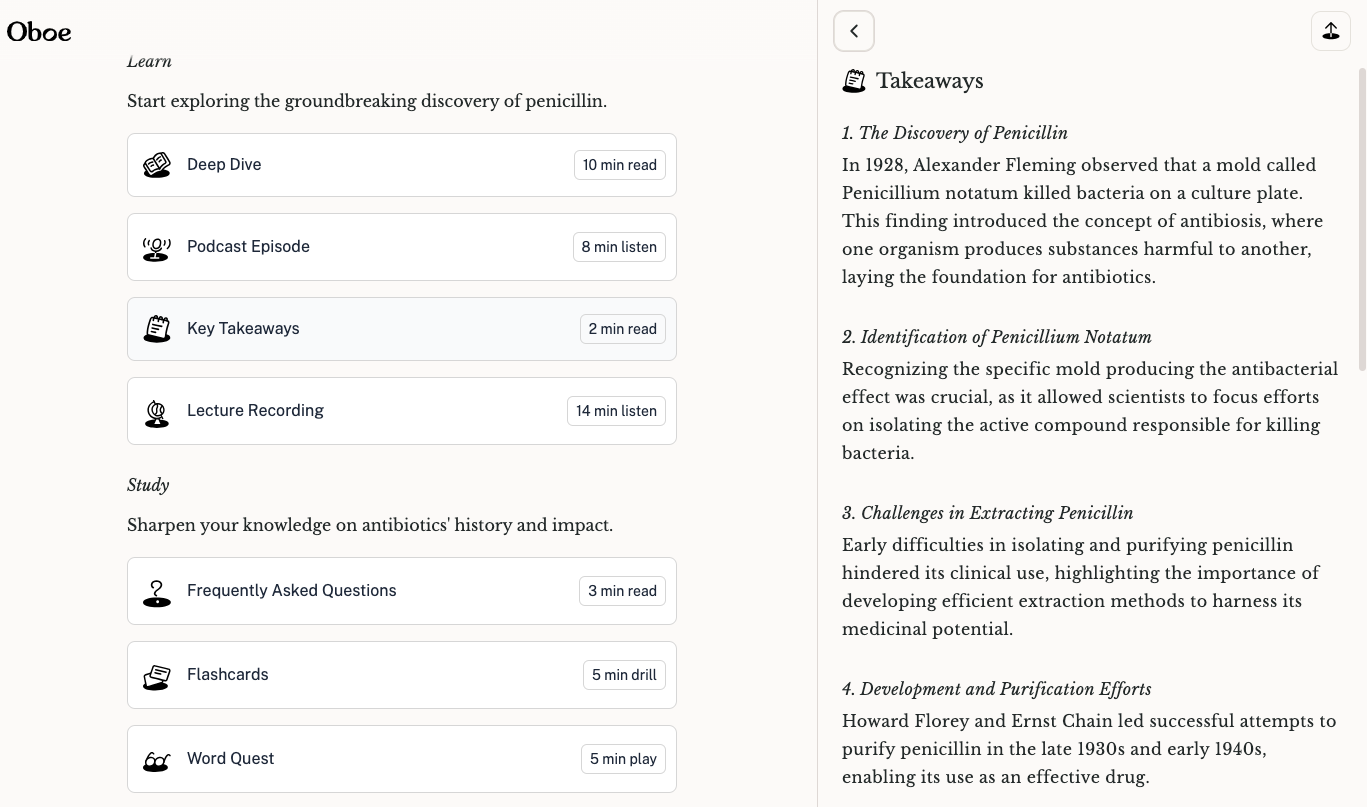Click the 5 min drill badge

click(624, 675)
